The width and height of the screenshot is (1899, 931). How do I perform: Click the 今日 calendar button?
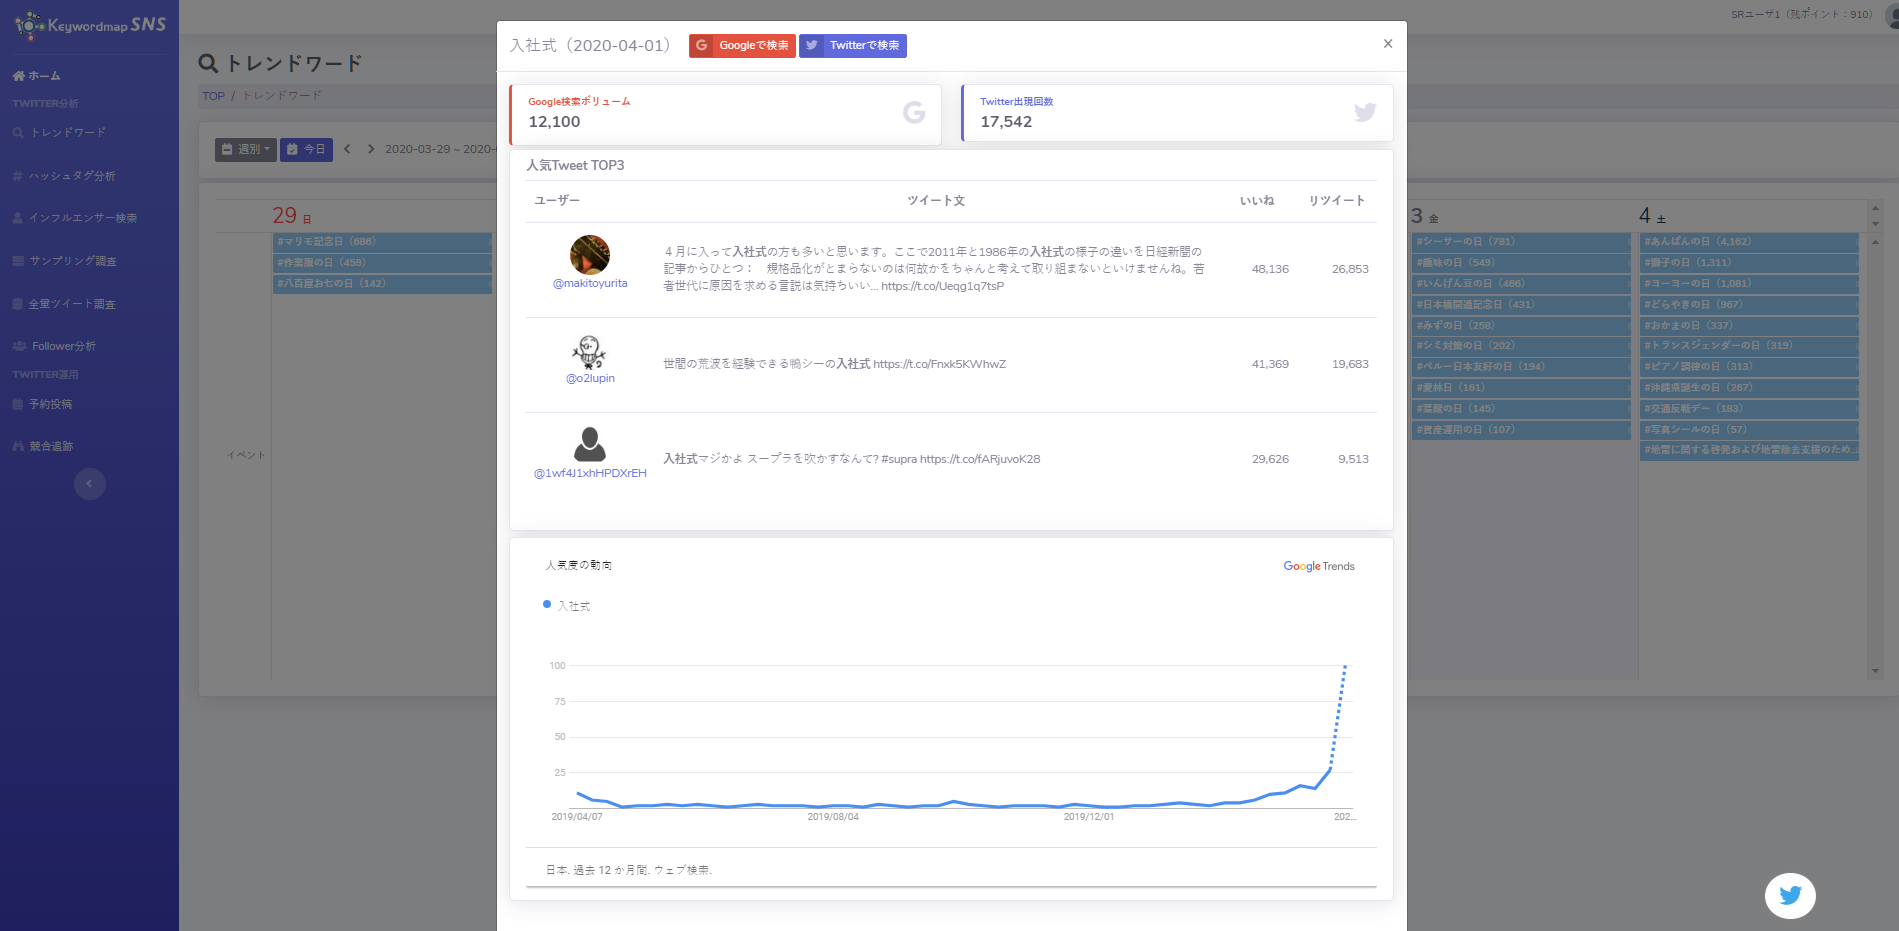tap(306, 149)
